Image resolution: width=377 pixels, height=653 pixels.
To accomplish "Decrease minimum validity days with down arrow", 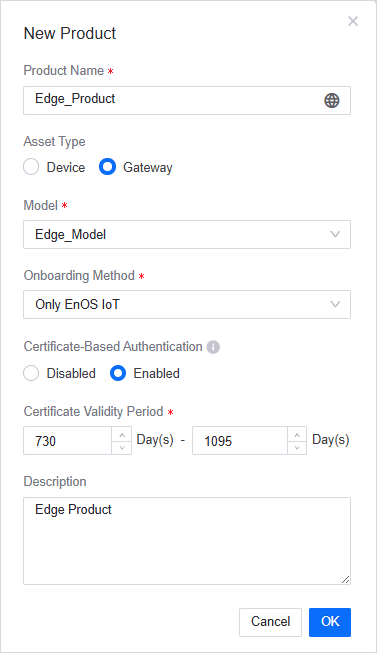I will (122, 448).
